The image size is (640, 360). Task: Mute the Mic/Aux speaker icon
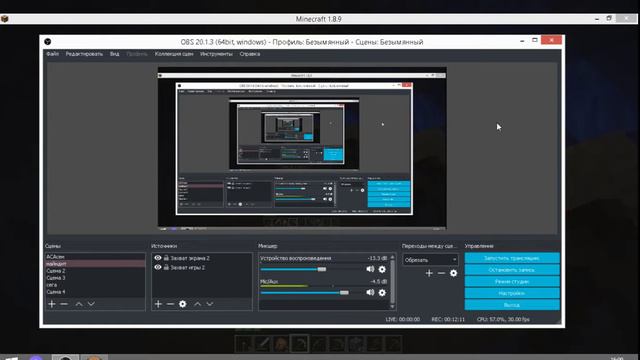(x=370, y=292)
